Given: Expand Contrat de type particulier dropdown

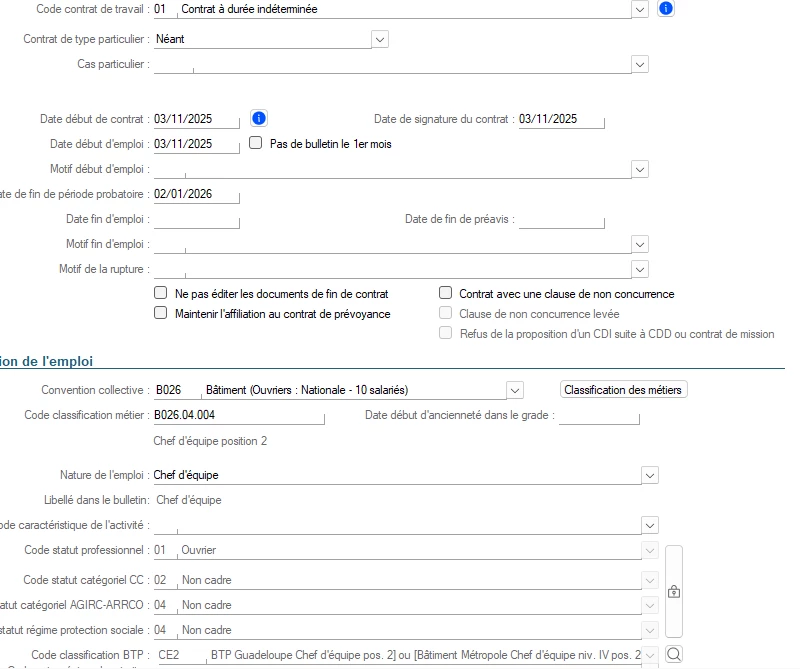Looking at the screenshot, I should (380, 39).
